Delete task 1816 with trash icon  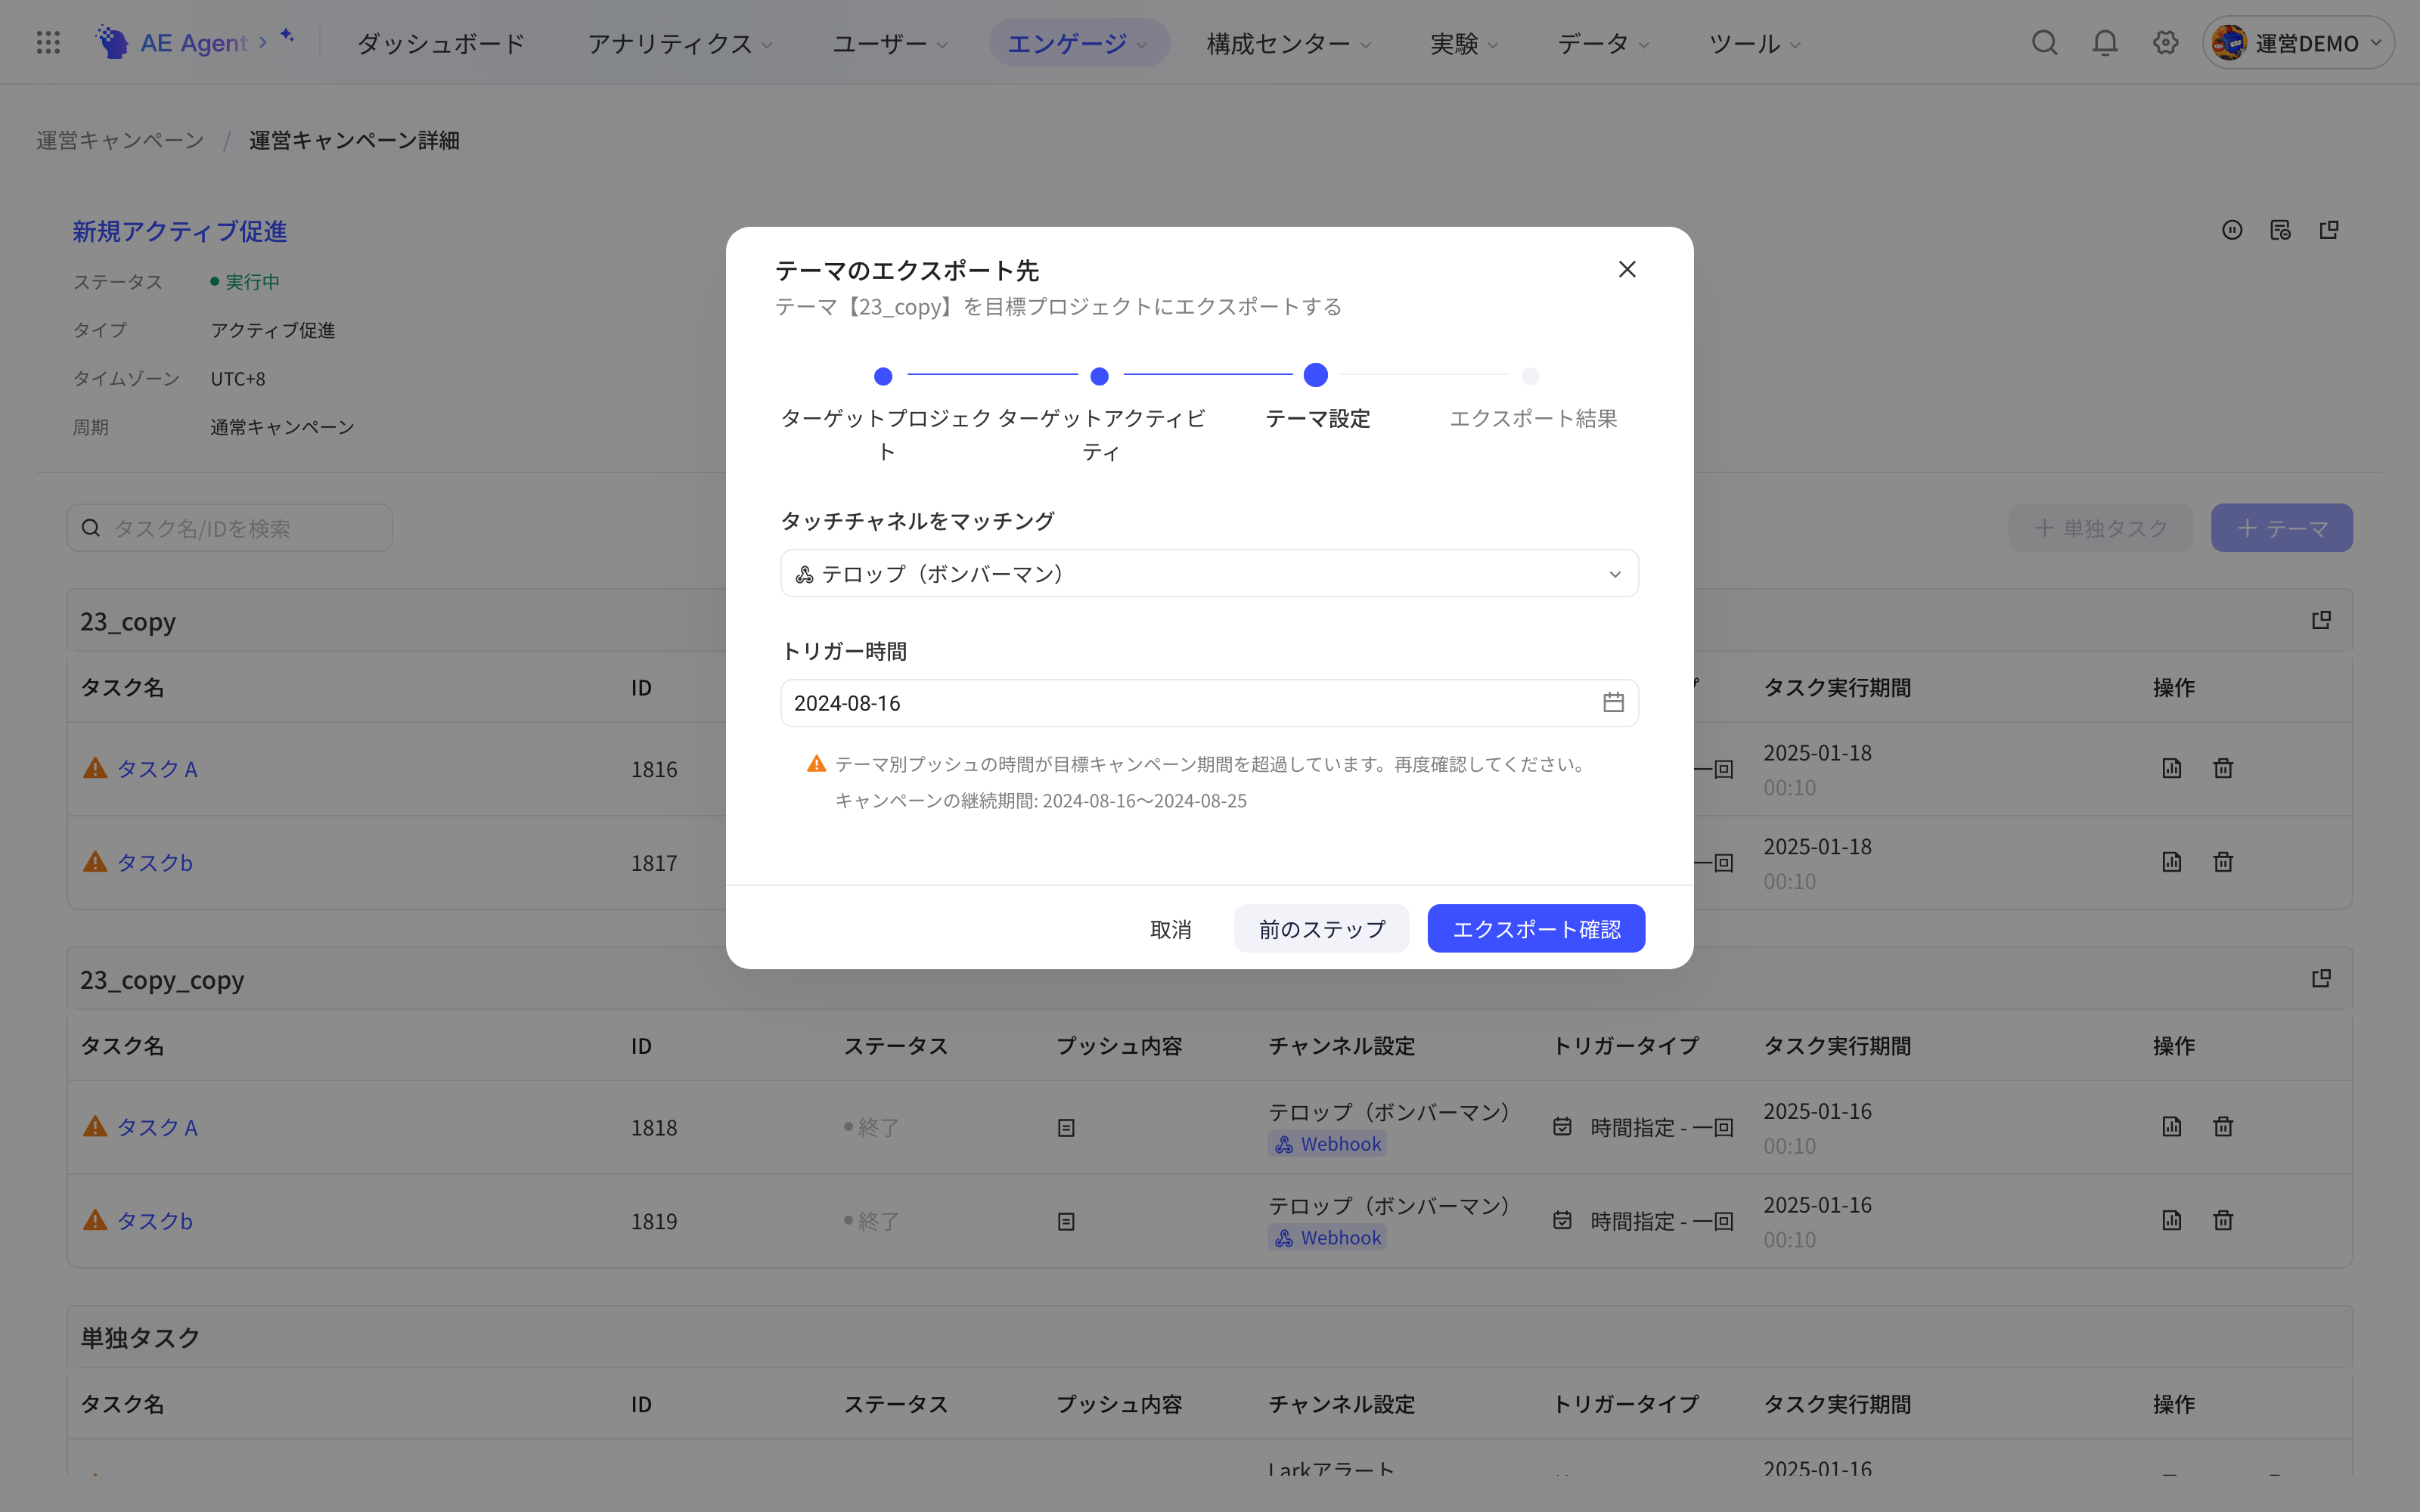(2223, 768)
